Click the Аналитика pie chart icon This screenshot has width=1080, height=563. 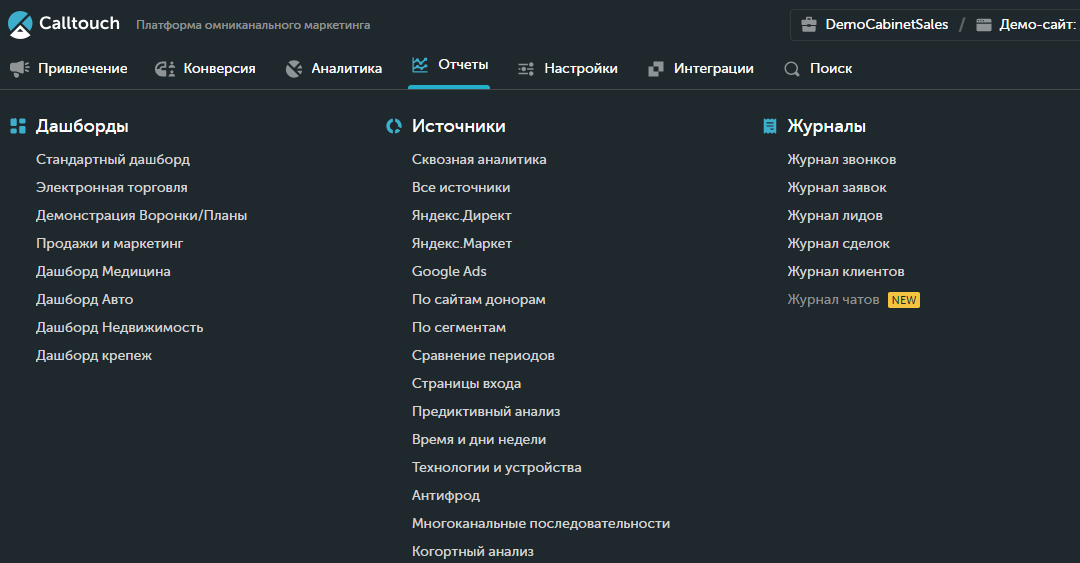point(294,68)
